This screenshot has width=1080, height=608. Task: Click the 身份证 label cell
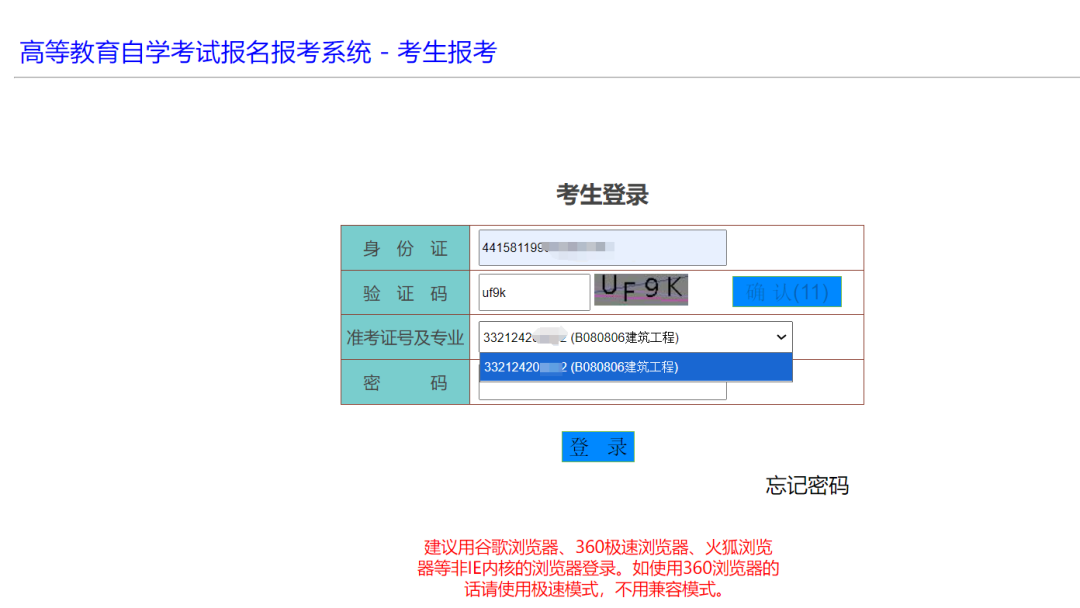[x=405, y=249]
